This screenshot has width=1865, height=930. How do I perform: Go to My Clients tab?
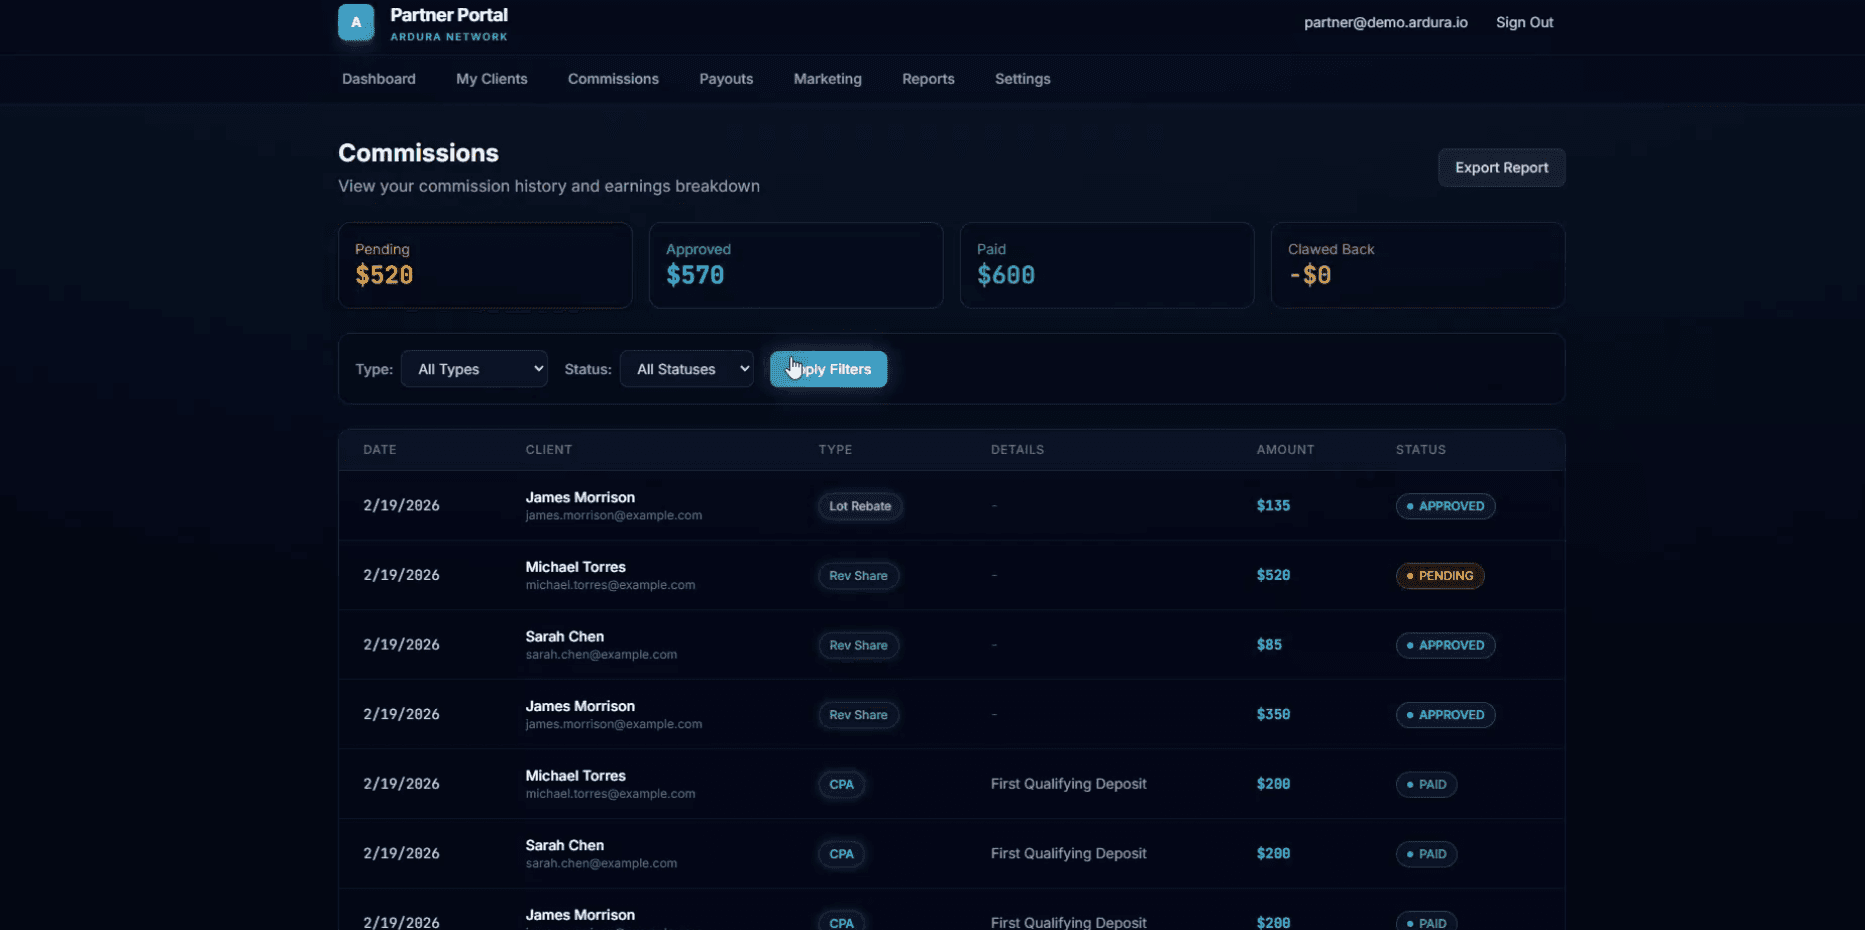[492, 79]
